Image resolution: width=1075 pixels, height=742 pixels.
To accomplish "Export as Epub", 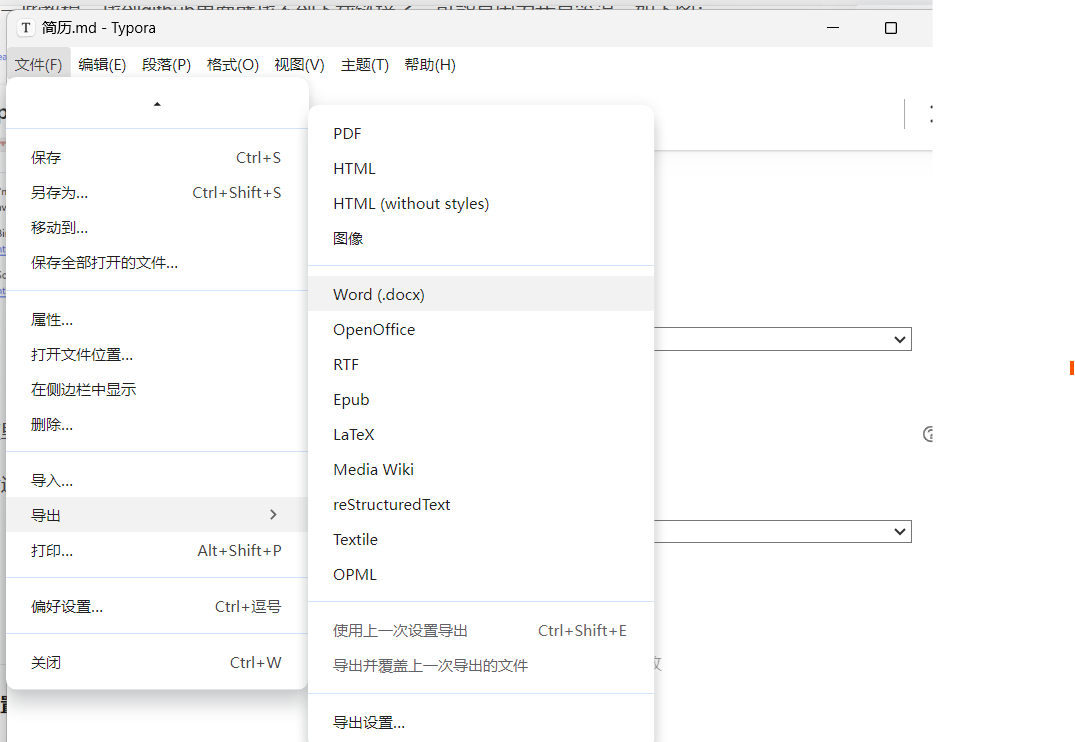I will tap(481, 400).
